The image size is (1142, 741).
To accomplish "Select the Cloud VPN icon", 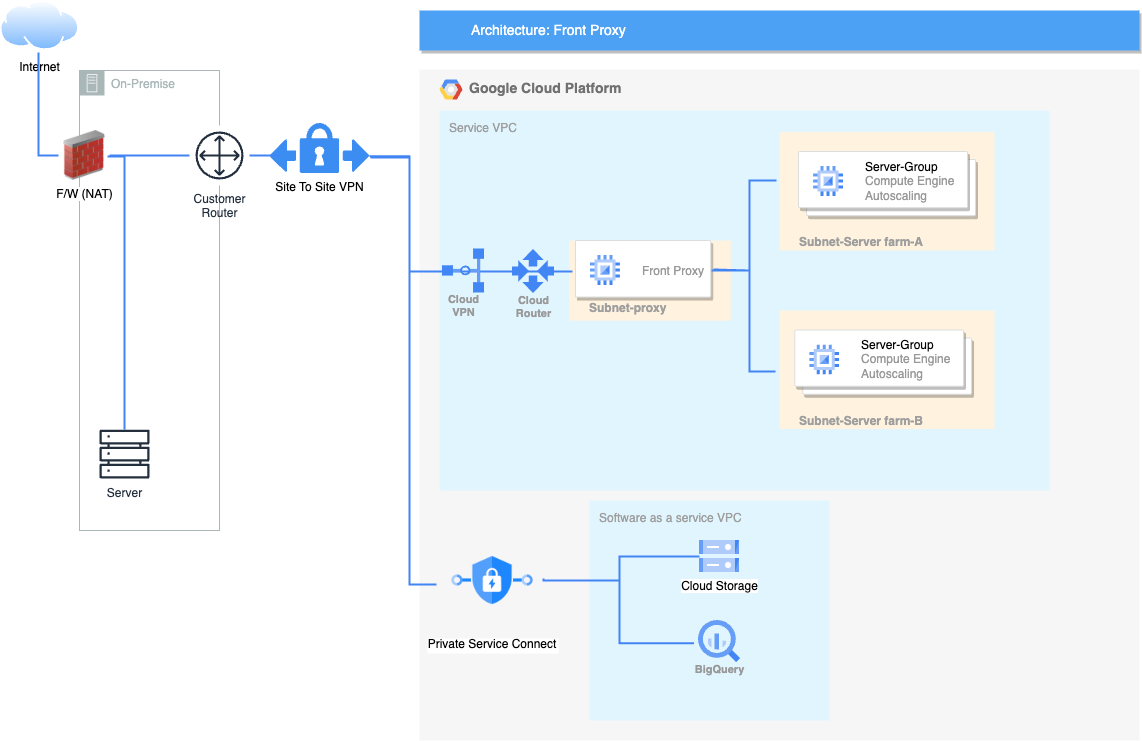I will point(463,270).
